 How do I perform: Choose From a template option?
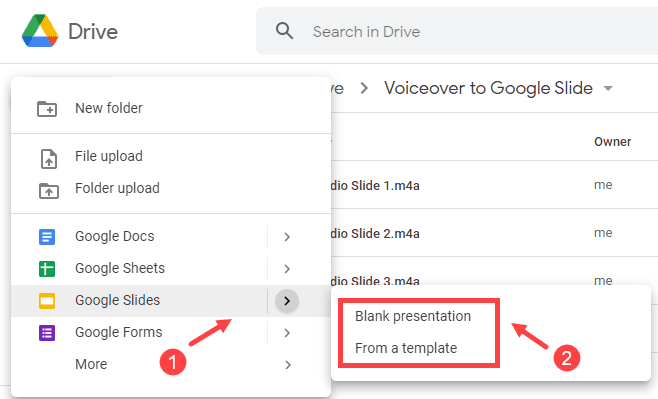point(406,348)
